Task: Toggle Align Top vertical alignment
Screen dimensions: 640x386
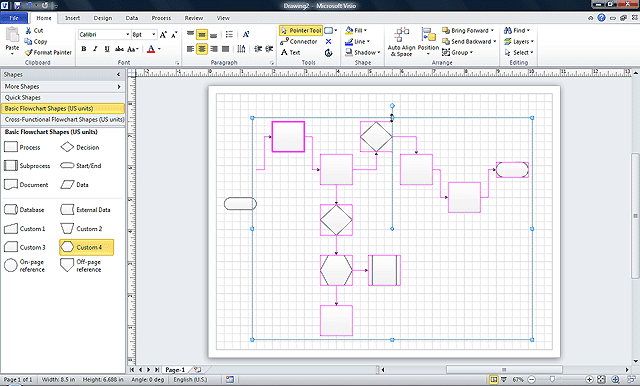Action: (190, 35)
